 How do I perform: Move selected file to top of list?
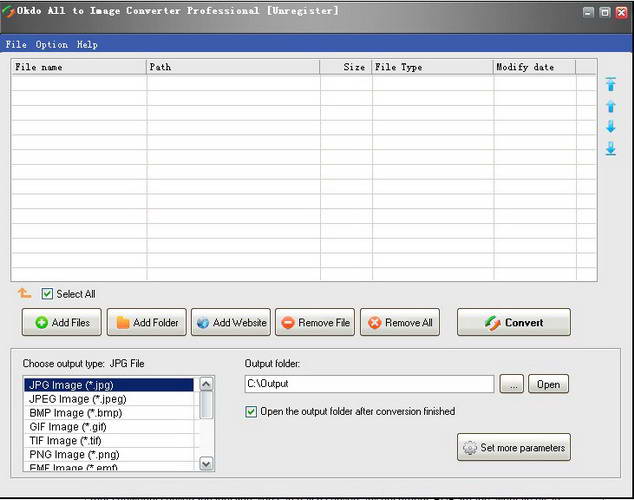tap(611, 84)
